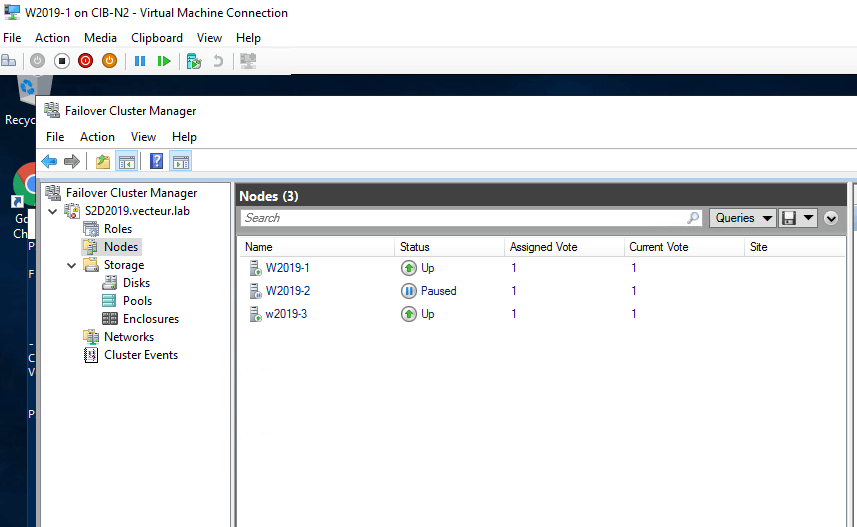Viewport: 857px width, 527px height.
Task: Click the VM Shut Down red button
Action: tap(85, 61)
